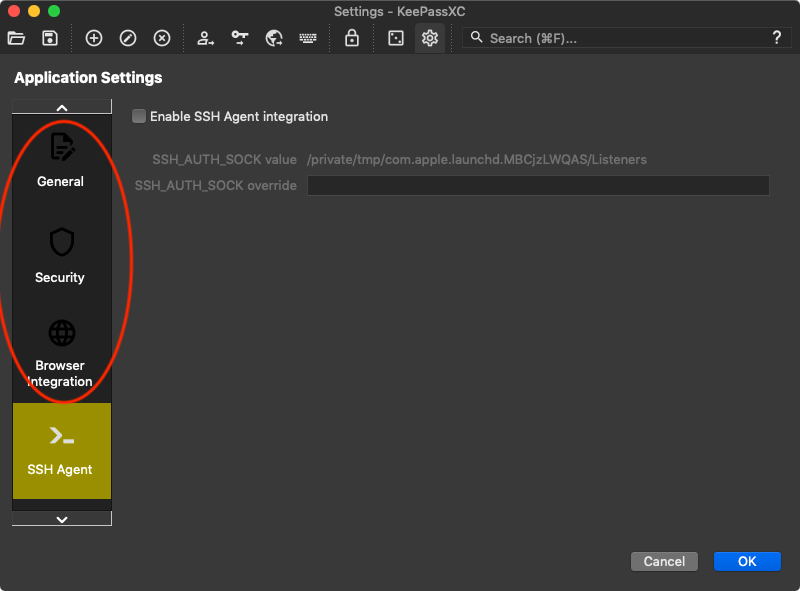Confirm settings by clicking OK
Screen dimensions: 800x591
[x=747, y=561]
